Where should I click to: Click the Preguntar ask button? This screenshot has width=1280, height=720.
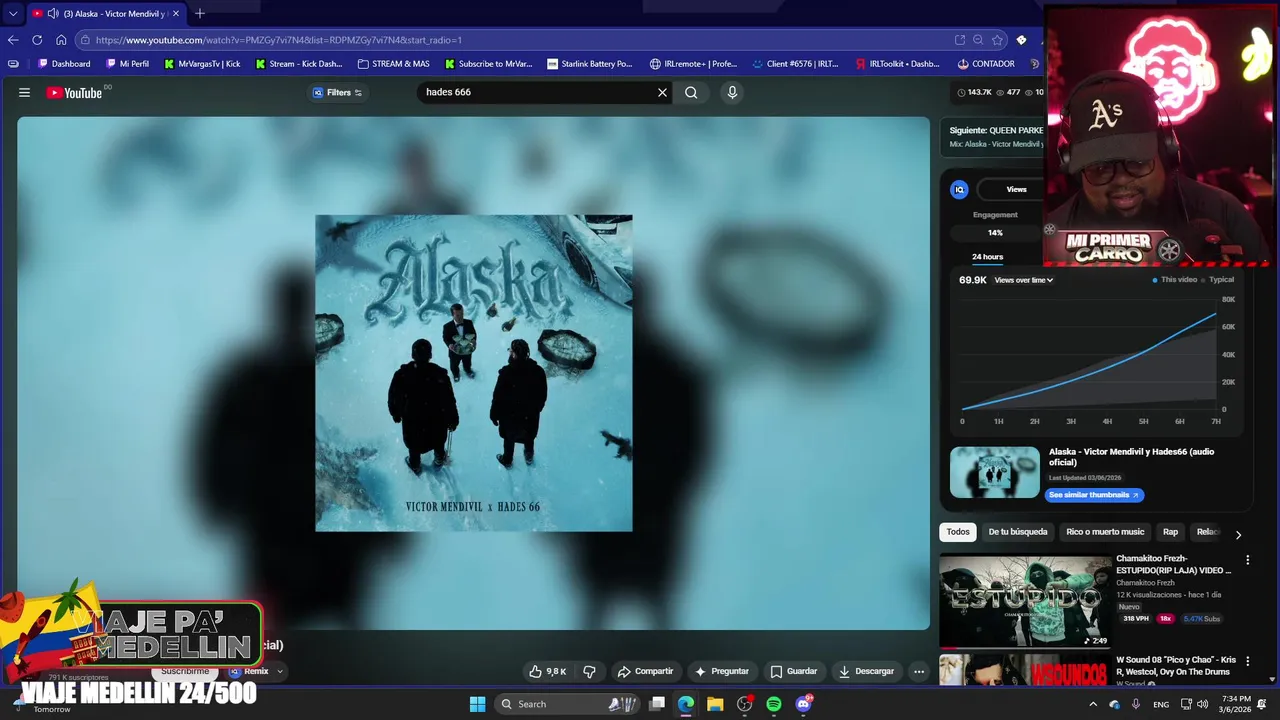[722, 671]
